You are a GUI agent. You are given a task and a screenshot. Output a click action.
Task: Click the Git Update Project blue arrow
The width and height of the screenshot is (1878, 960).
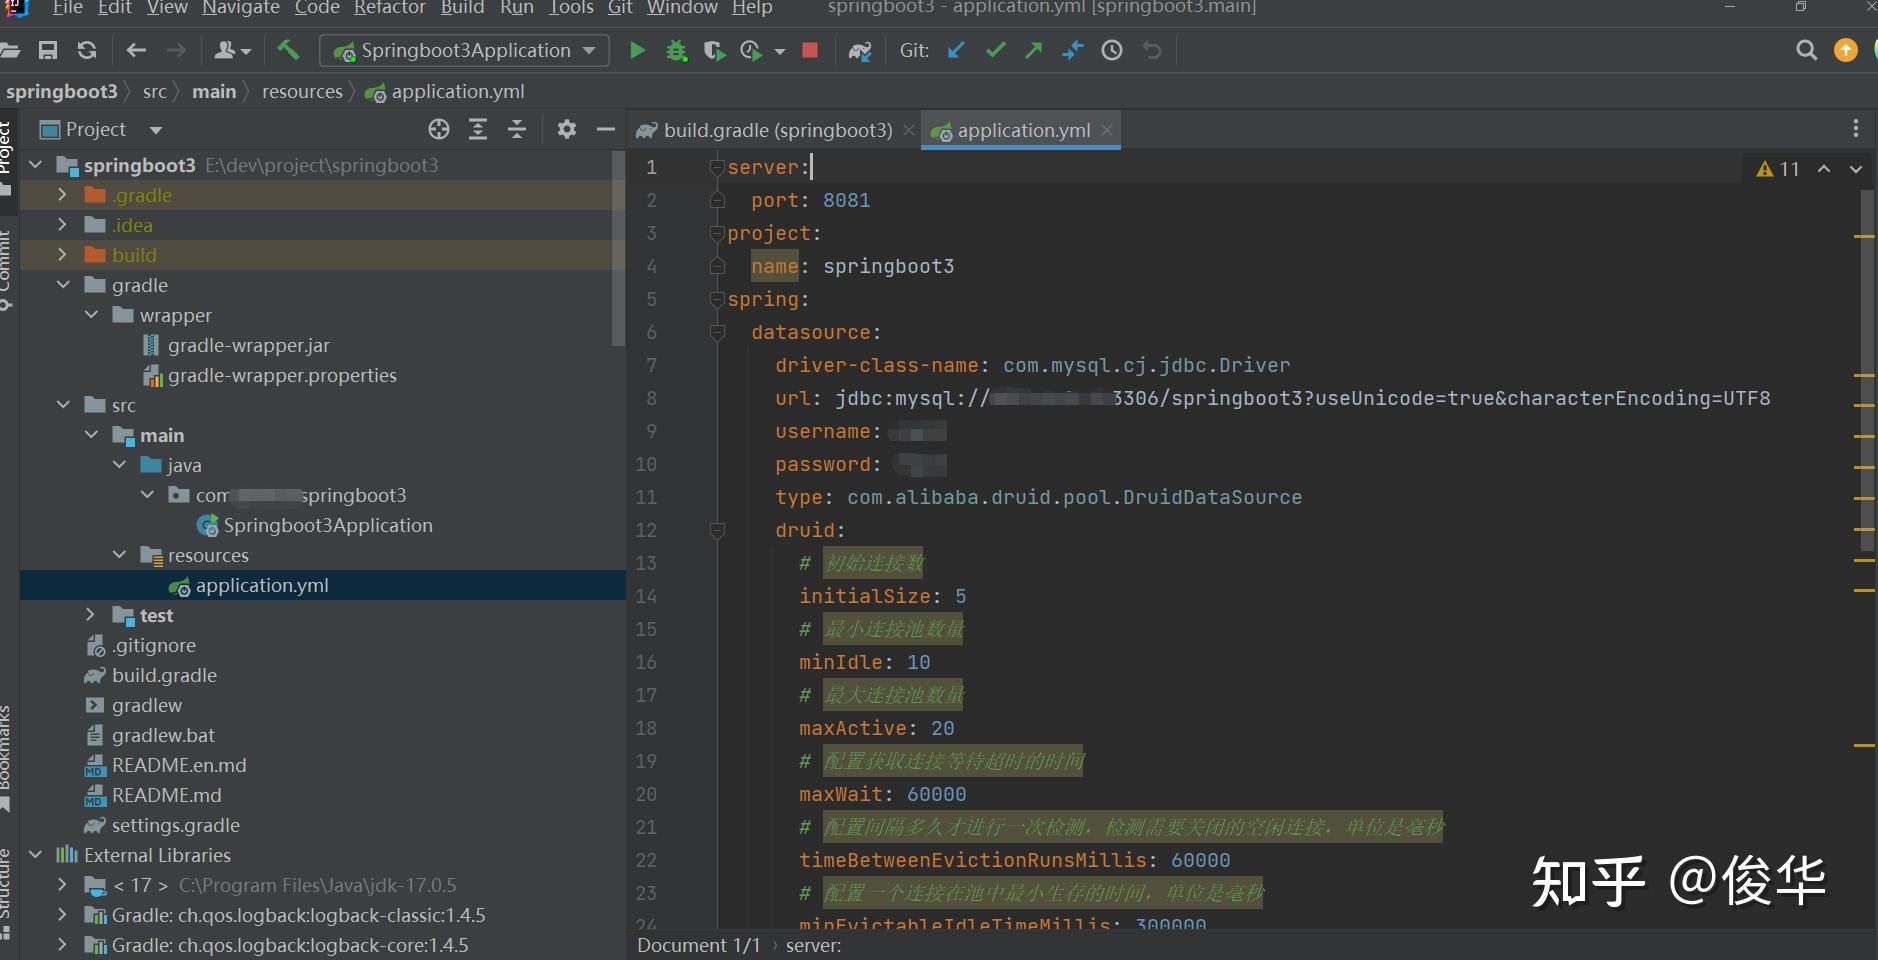[x=956, y=50]
